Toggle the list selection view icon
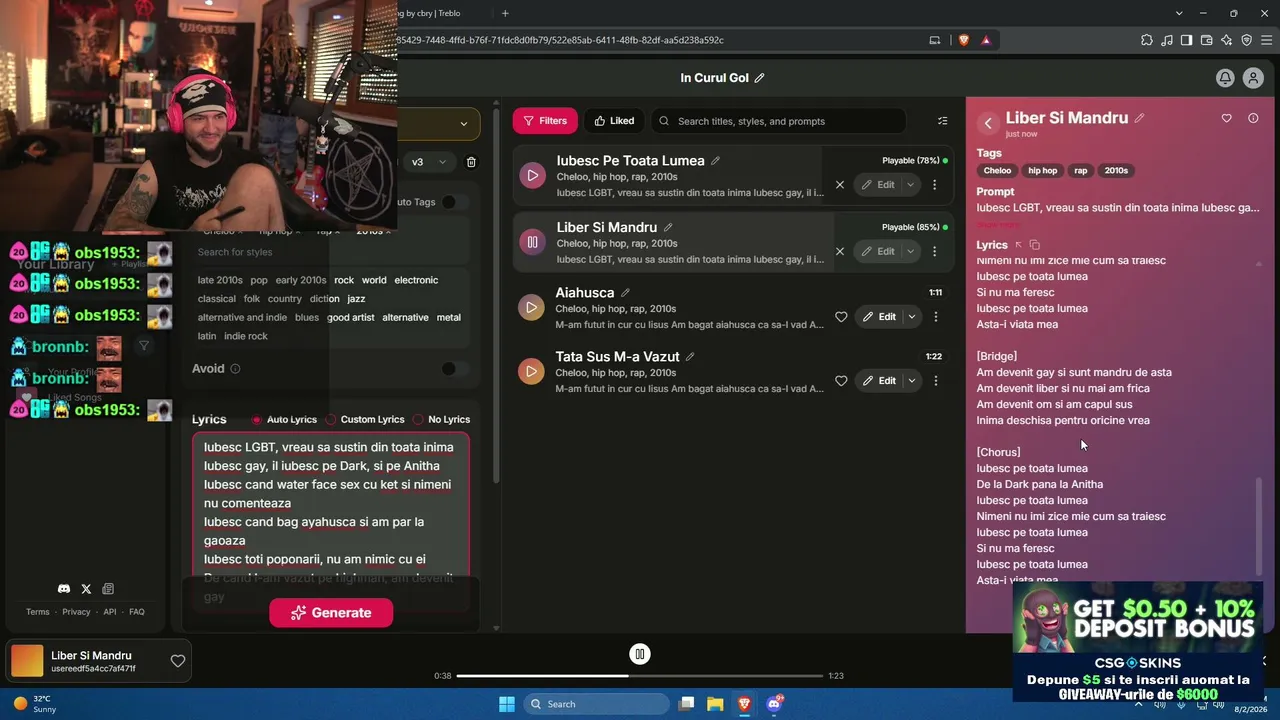Image resolution: width=1280 pixels, height=720 pixels. point(942,121)
